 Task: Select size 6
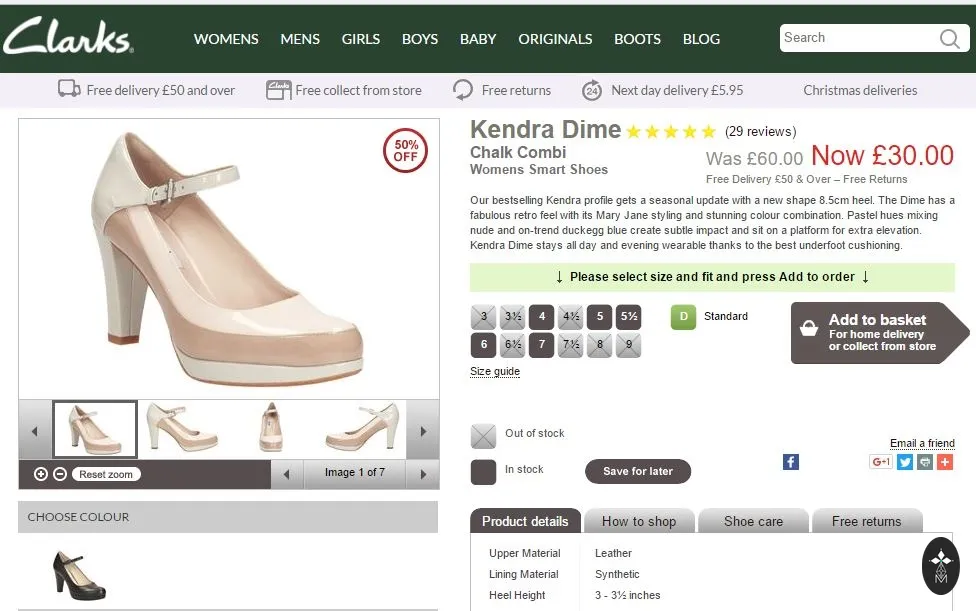coord(484,345)
